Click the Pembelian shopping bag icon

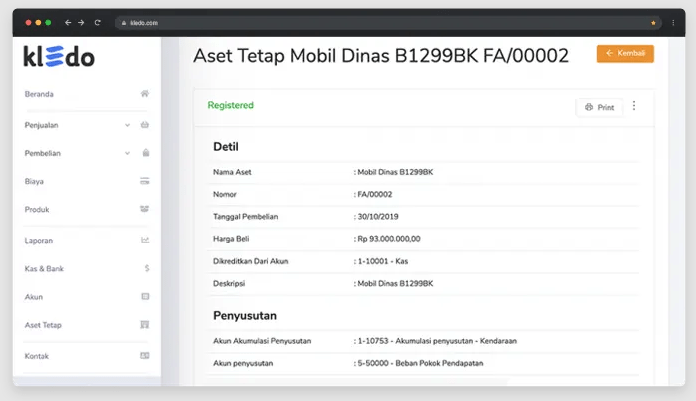145,153
